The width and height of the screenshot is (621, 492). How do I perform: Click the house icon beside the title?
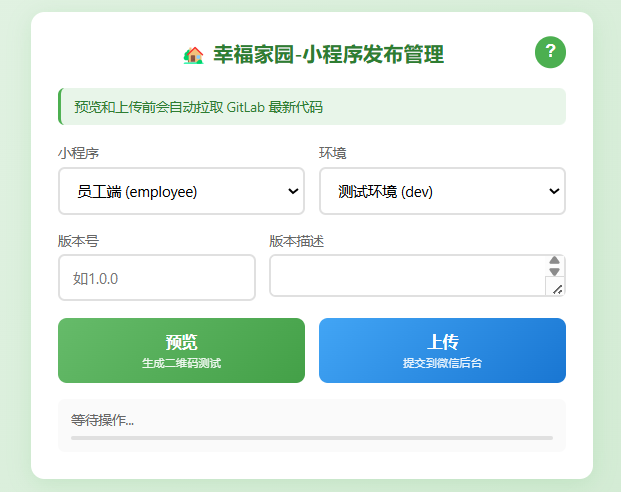193,55
